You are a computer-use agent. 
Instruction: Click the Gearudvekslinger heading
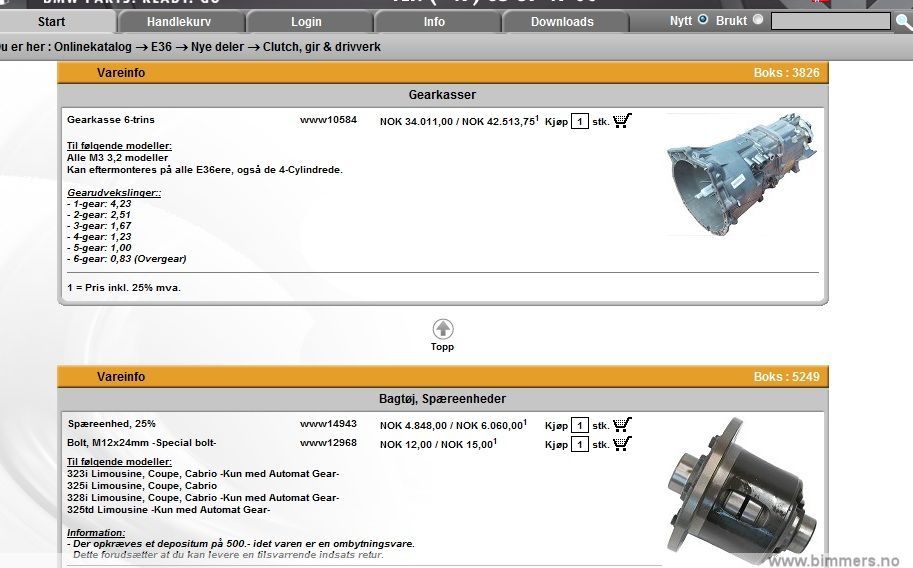pyautogui.click(x=114, y=193)
